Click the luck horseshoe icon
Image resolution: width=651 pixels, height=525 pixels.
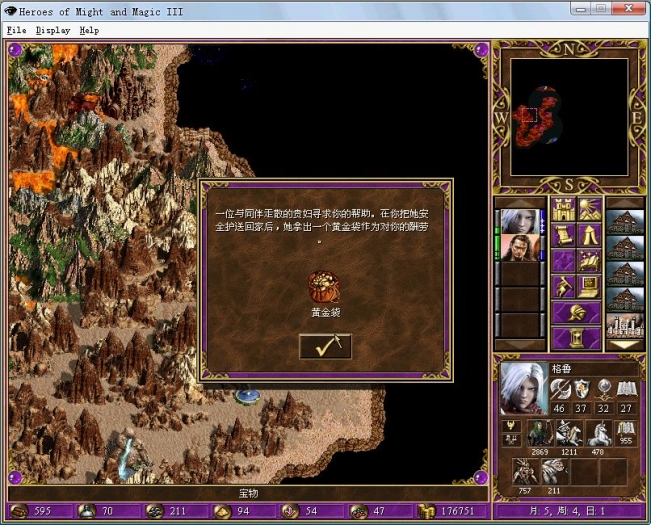click(x=511, y=440)
